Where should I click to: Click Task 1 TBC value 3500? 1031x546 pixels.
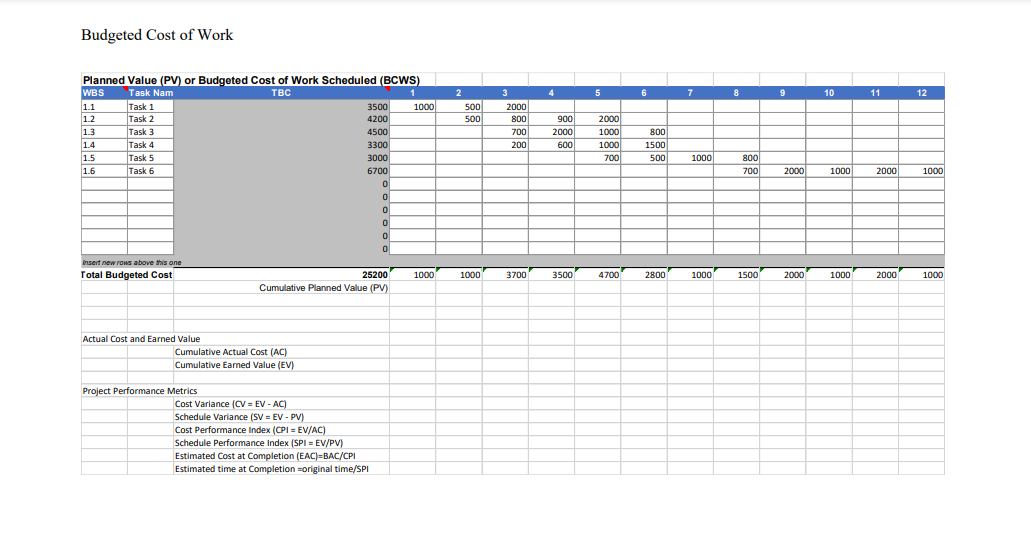[x=377, y=107]
